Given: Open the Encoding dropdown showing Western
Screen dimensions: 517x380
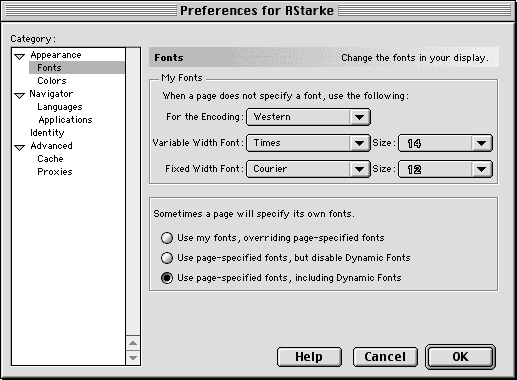Looking at the screenshot, I should [308, 117].
